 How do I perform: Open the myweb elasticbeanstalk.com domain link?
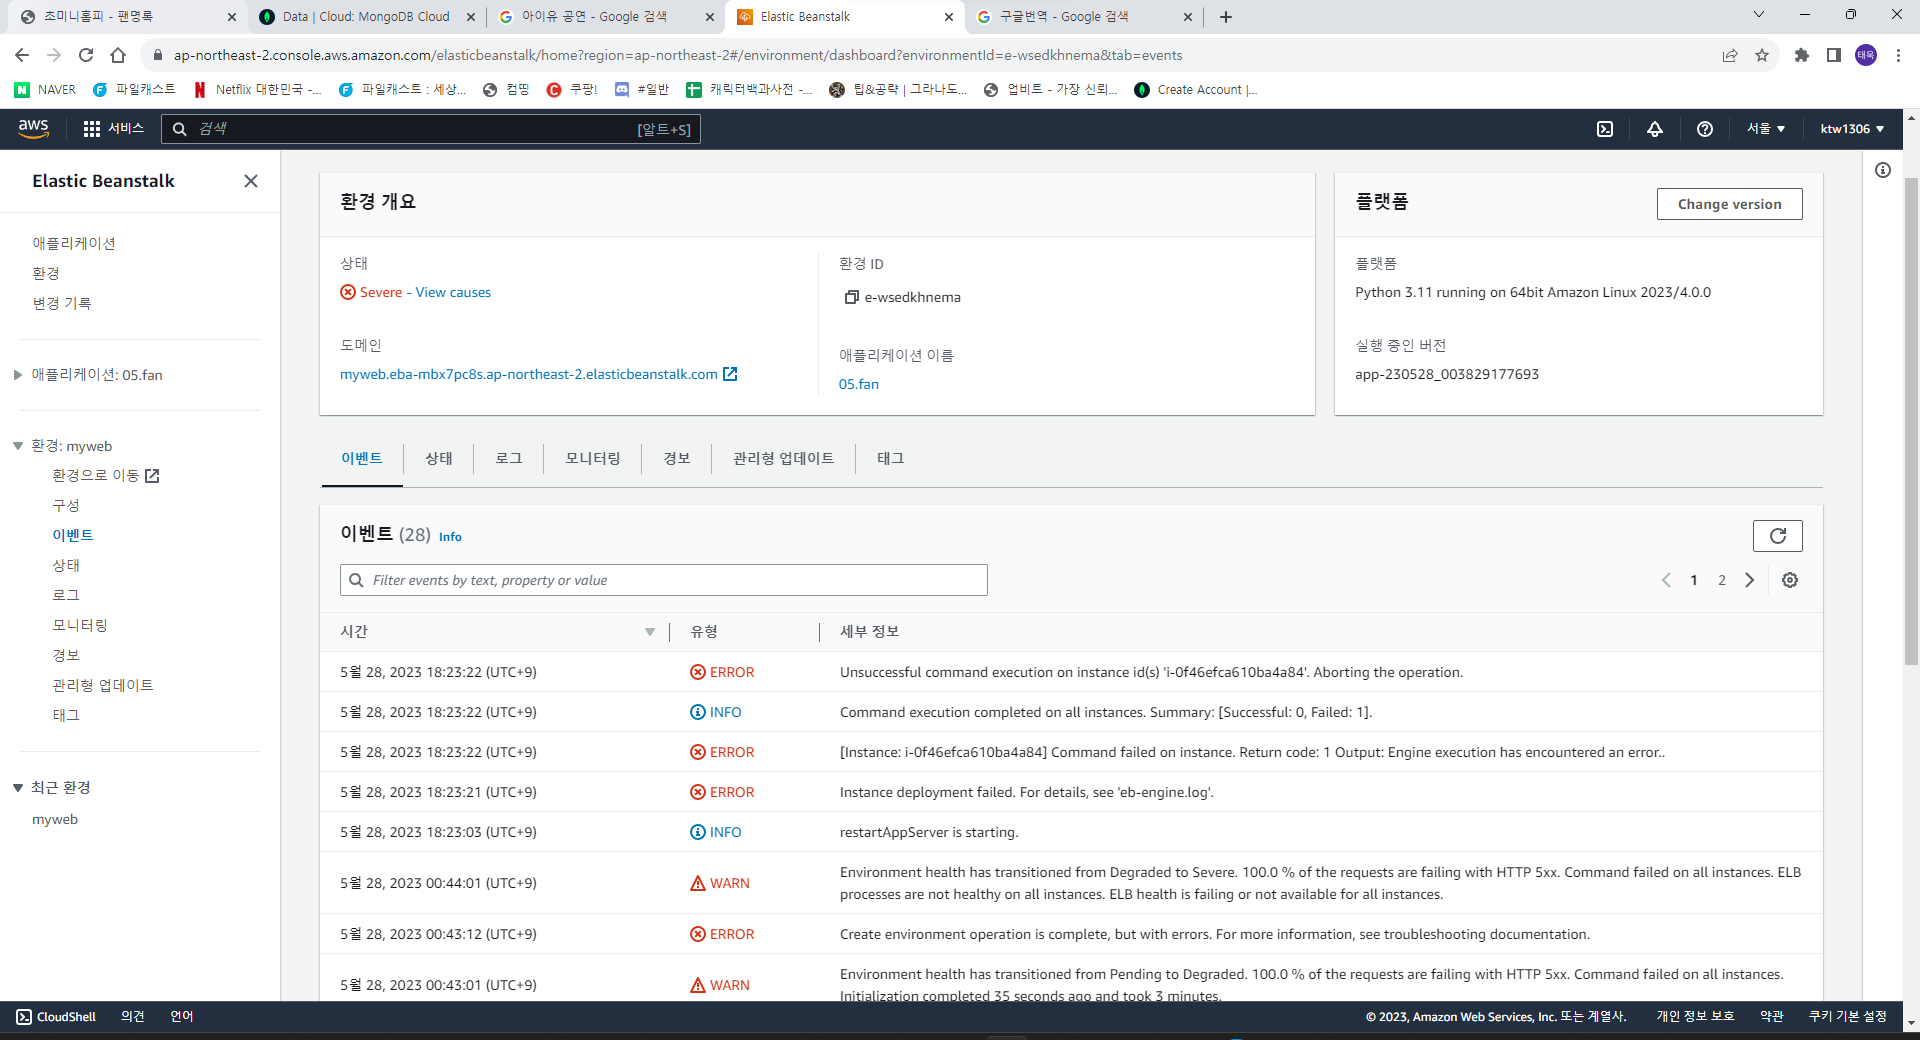click(538, 374)
